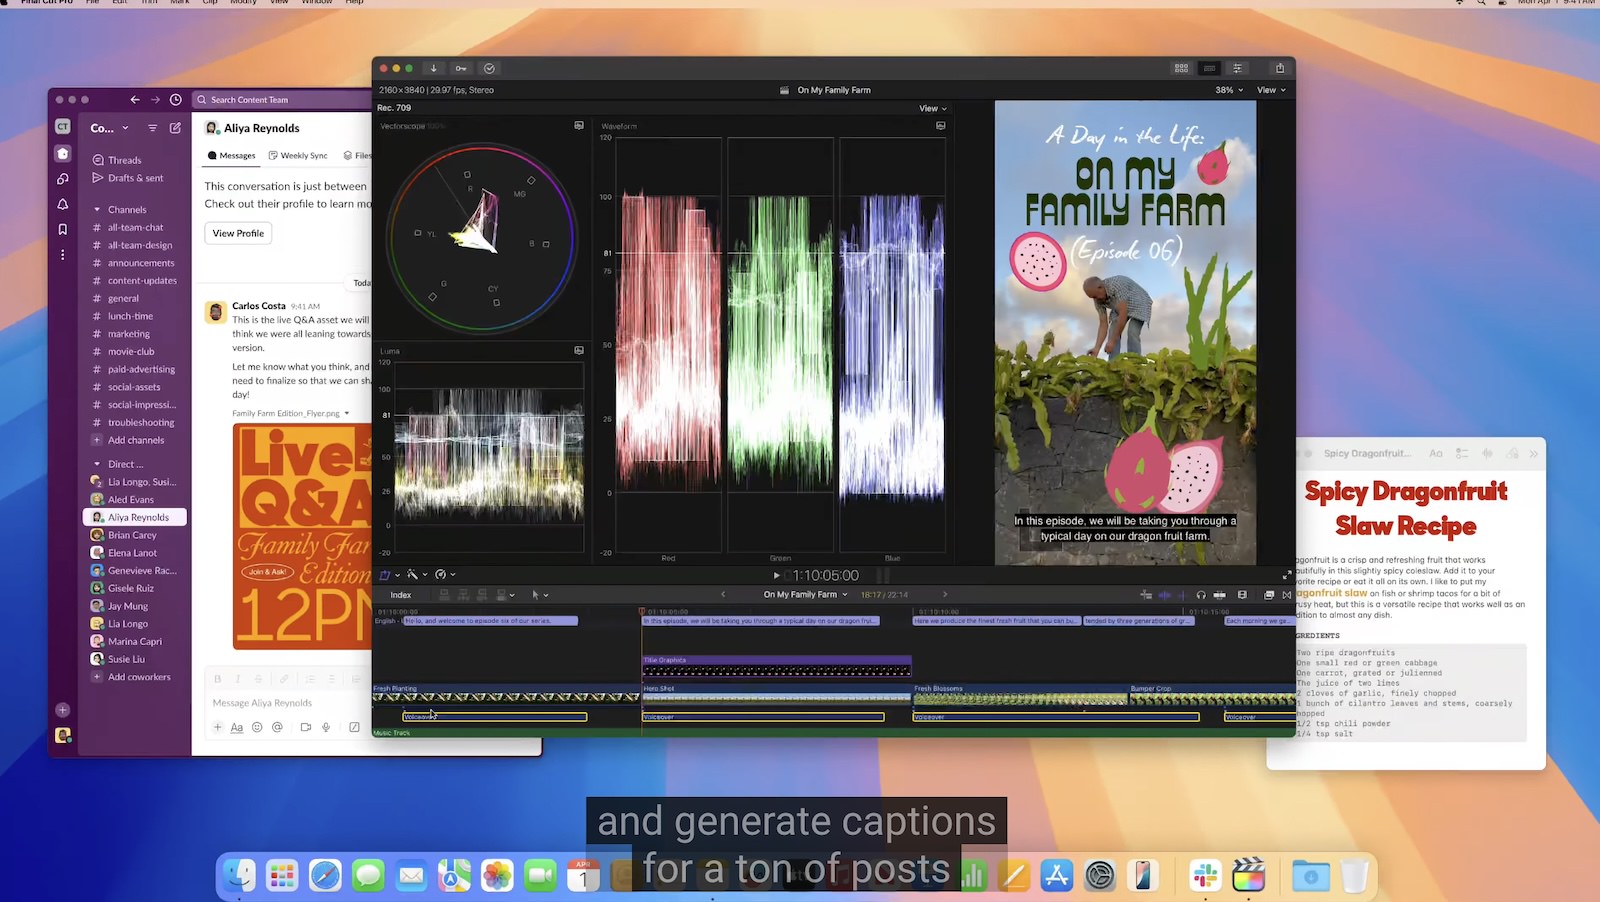Toggle the Inspector sliders icon
This screenshot has width=1600, height=902.
coord(1237,68)
